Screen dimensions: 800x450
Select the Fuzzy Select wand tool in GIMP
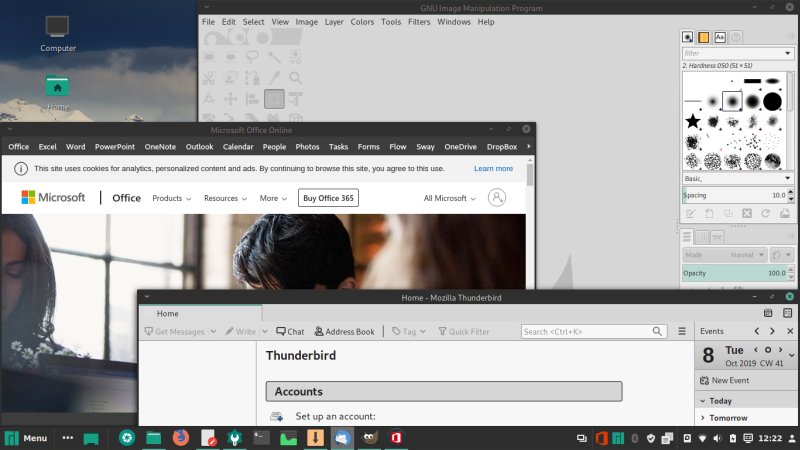point(274,57)
